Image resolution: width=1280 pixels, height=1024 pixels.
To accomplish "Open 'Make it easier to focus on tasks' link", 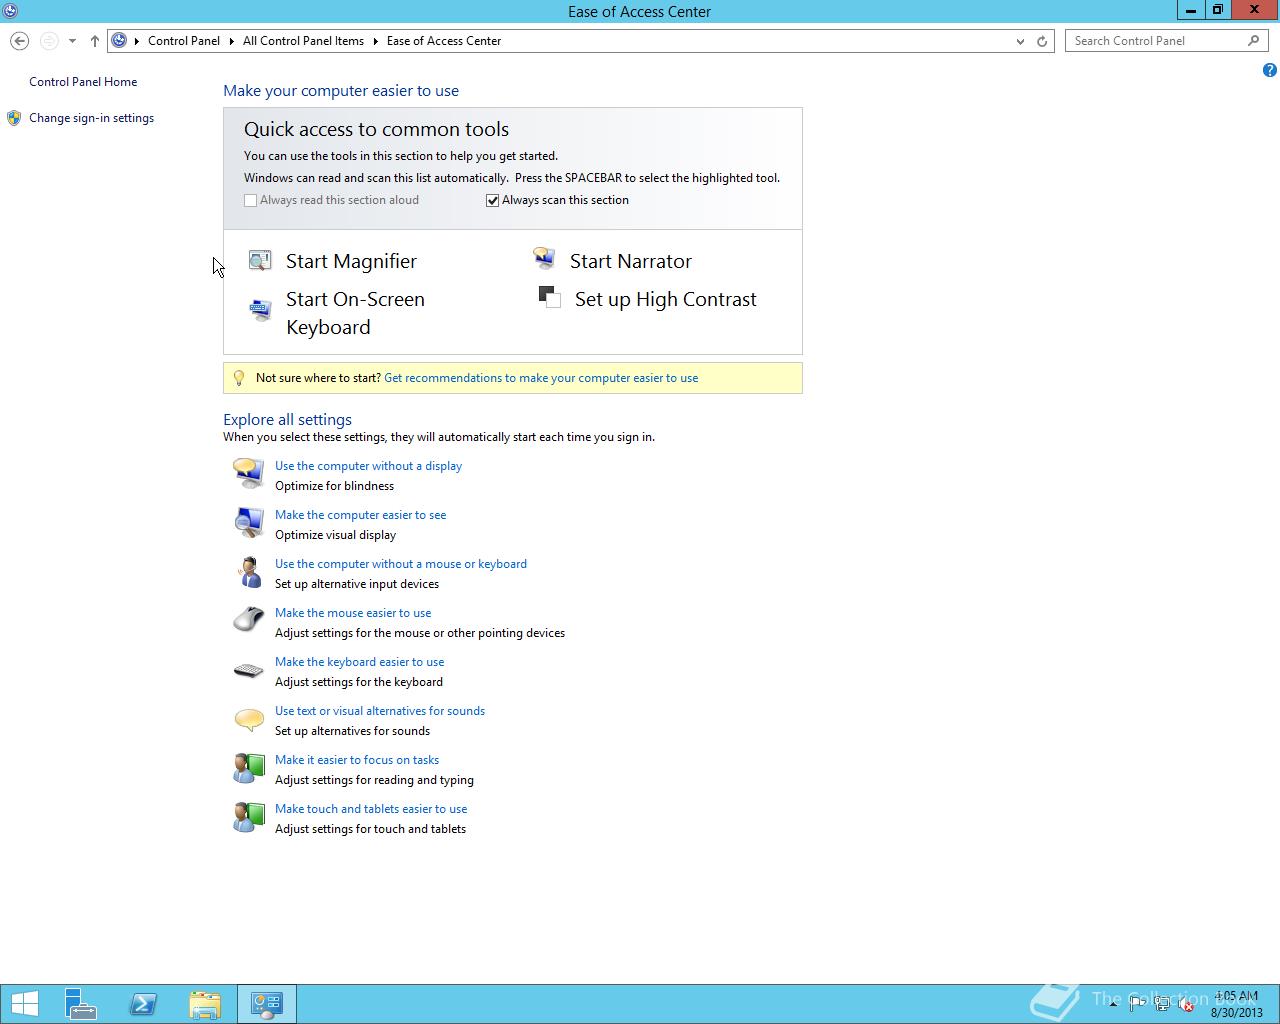I will coord(357,760).
